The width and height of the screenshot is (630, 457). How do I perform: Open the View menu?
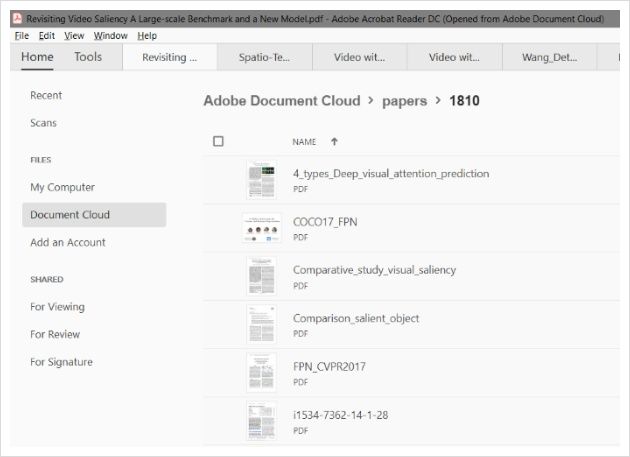[74, 36]
